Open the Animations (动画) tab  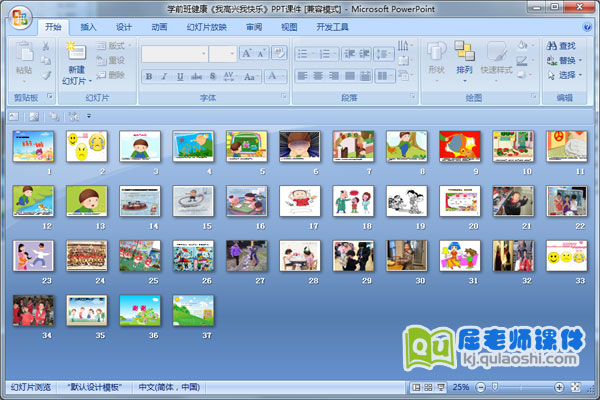pos(159,27)
